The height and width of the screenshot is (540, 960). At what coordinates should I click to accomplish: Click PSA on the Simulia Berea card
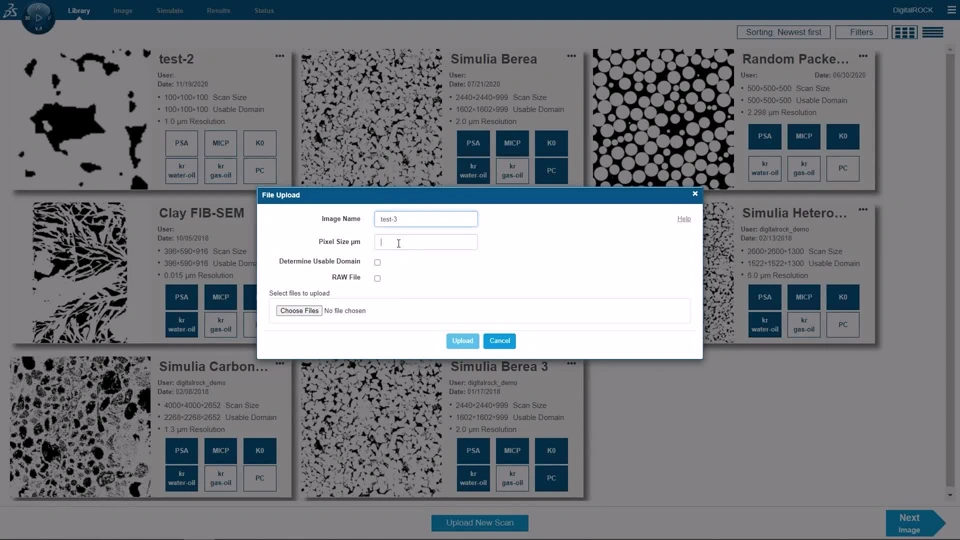coord(473,143)
